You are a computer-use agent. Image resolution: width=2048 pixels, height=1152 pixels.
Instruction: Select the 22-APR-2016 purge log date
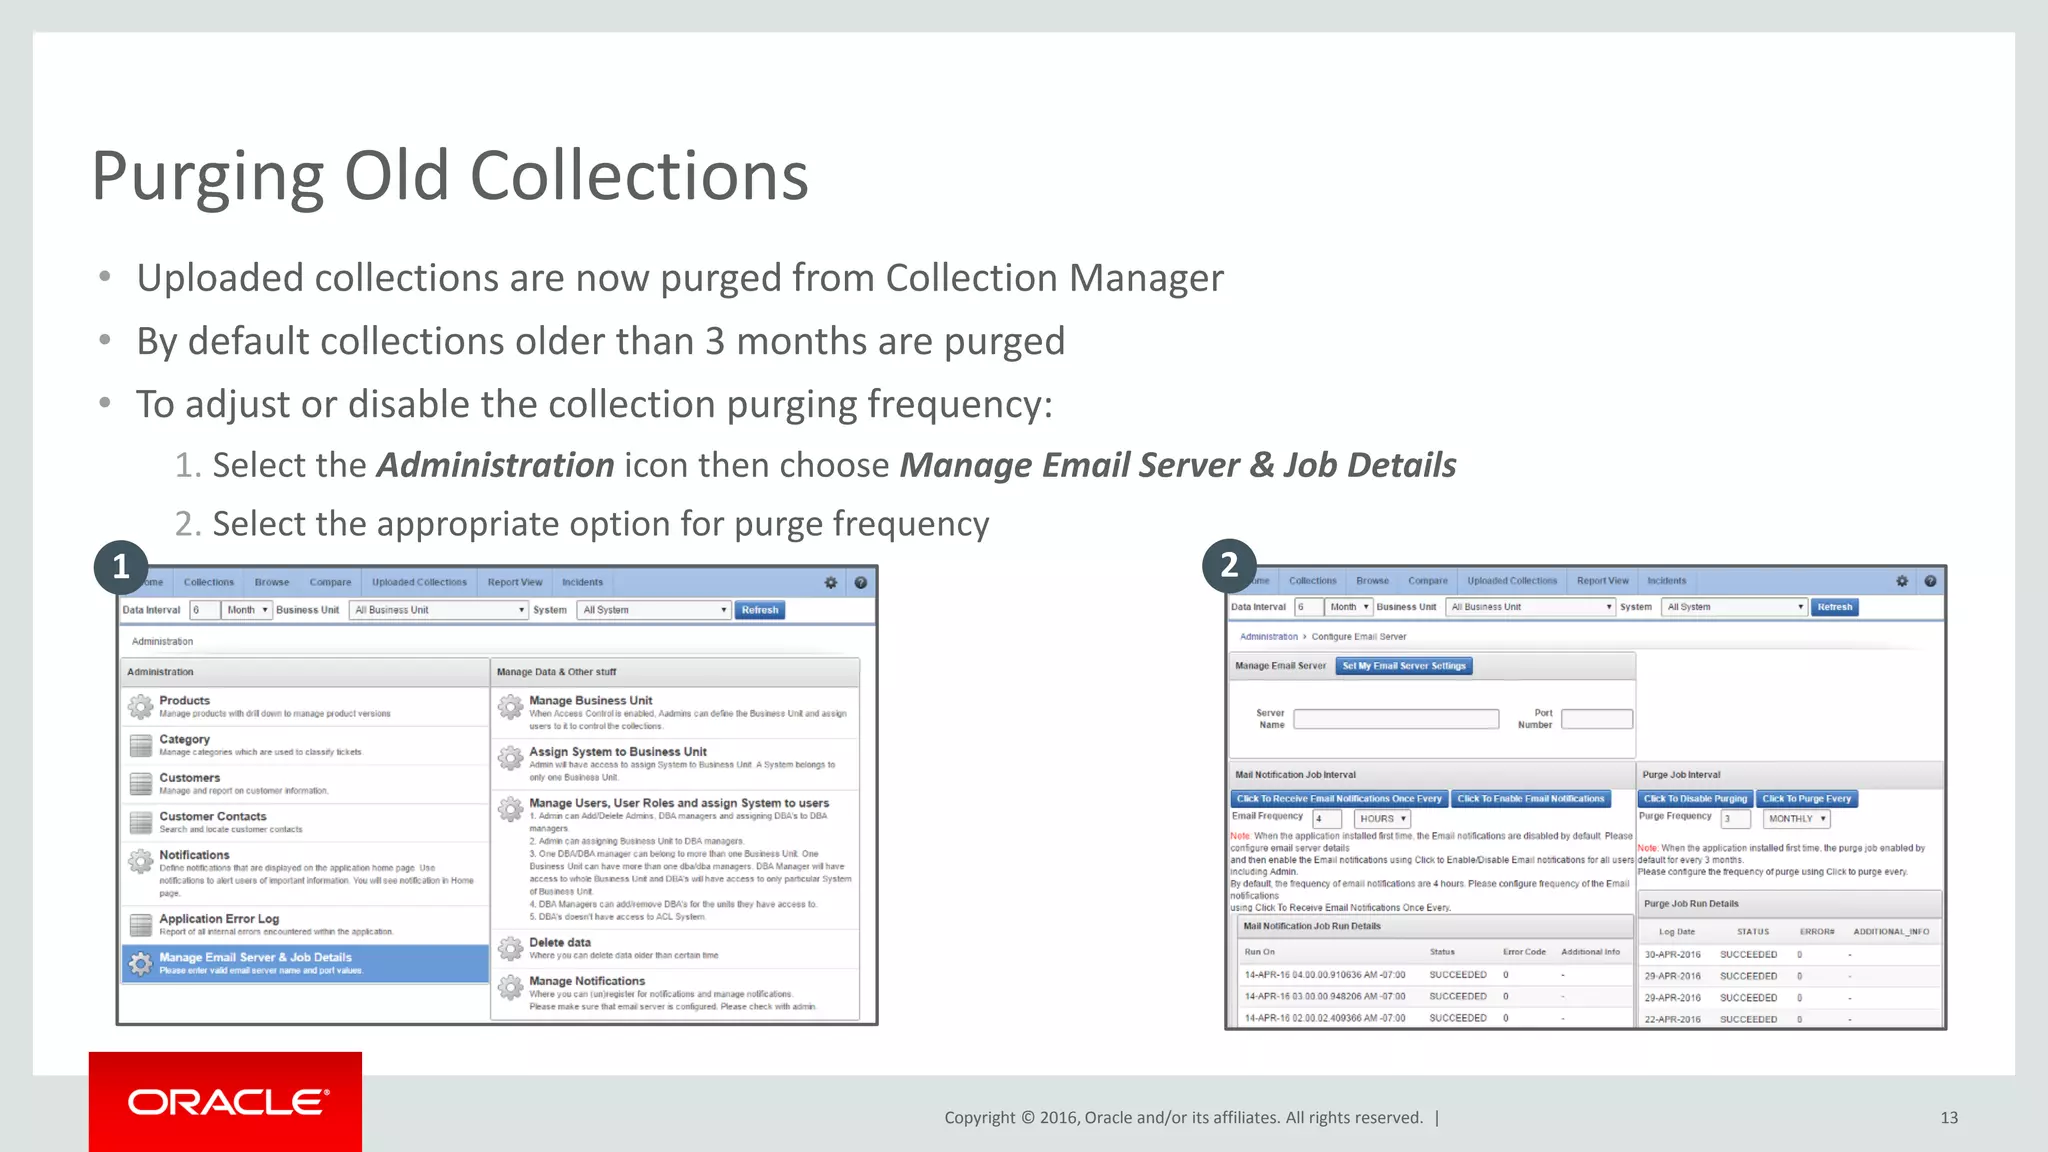click(x=1672, y=1020)
